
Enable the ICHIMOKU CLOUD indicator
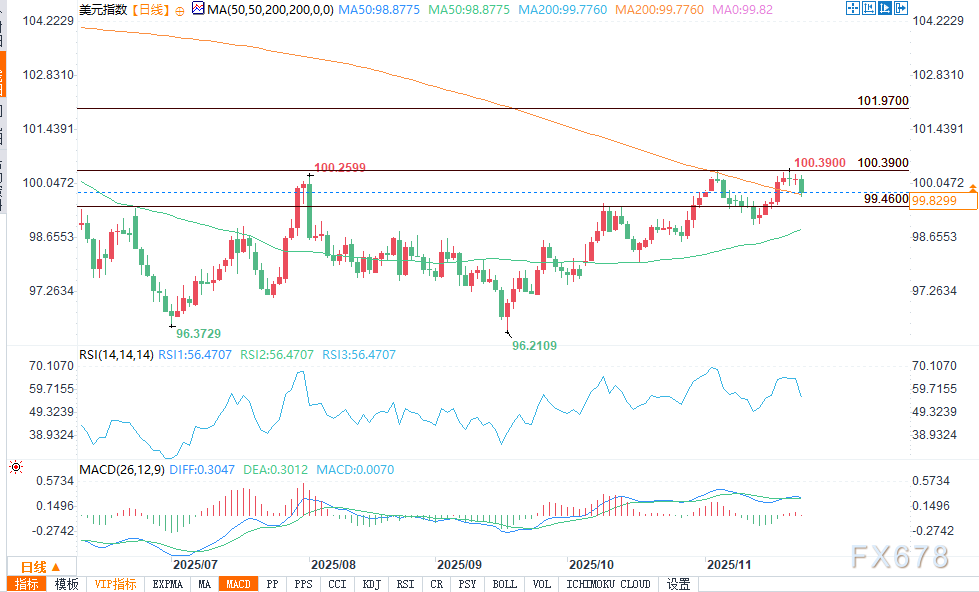[x=608, y=584]
